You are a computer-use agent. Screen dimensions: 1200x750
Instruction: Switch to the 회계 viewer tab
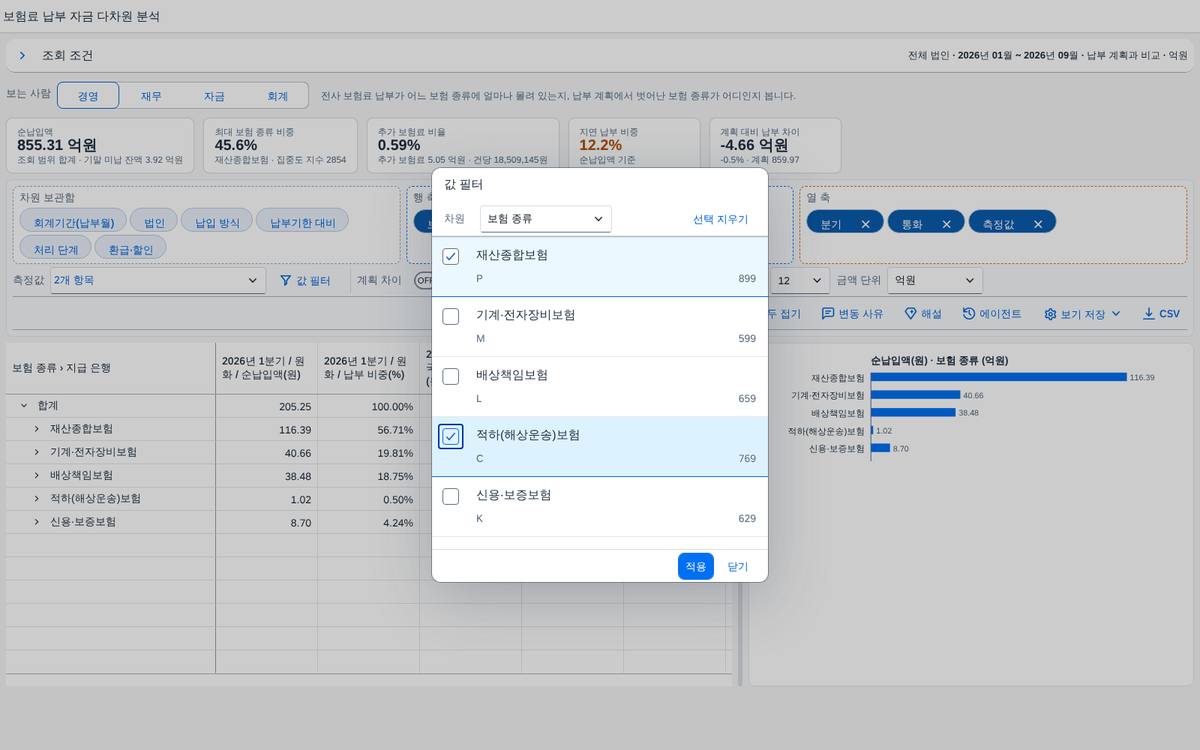[x=277, y=96]
